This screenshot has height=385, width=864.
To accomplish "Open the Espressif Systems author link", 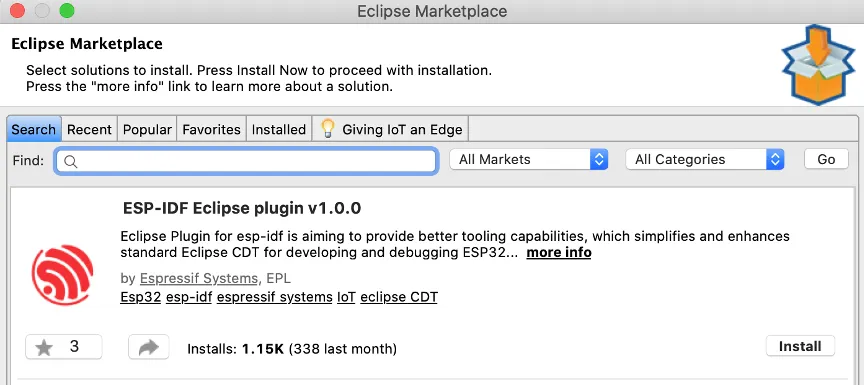I will (198, 278).
